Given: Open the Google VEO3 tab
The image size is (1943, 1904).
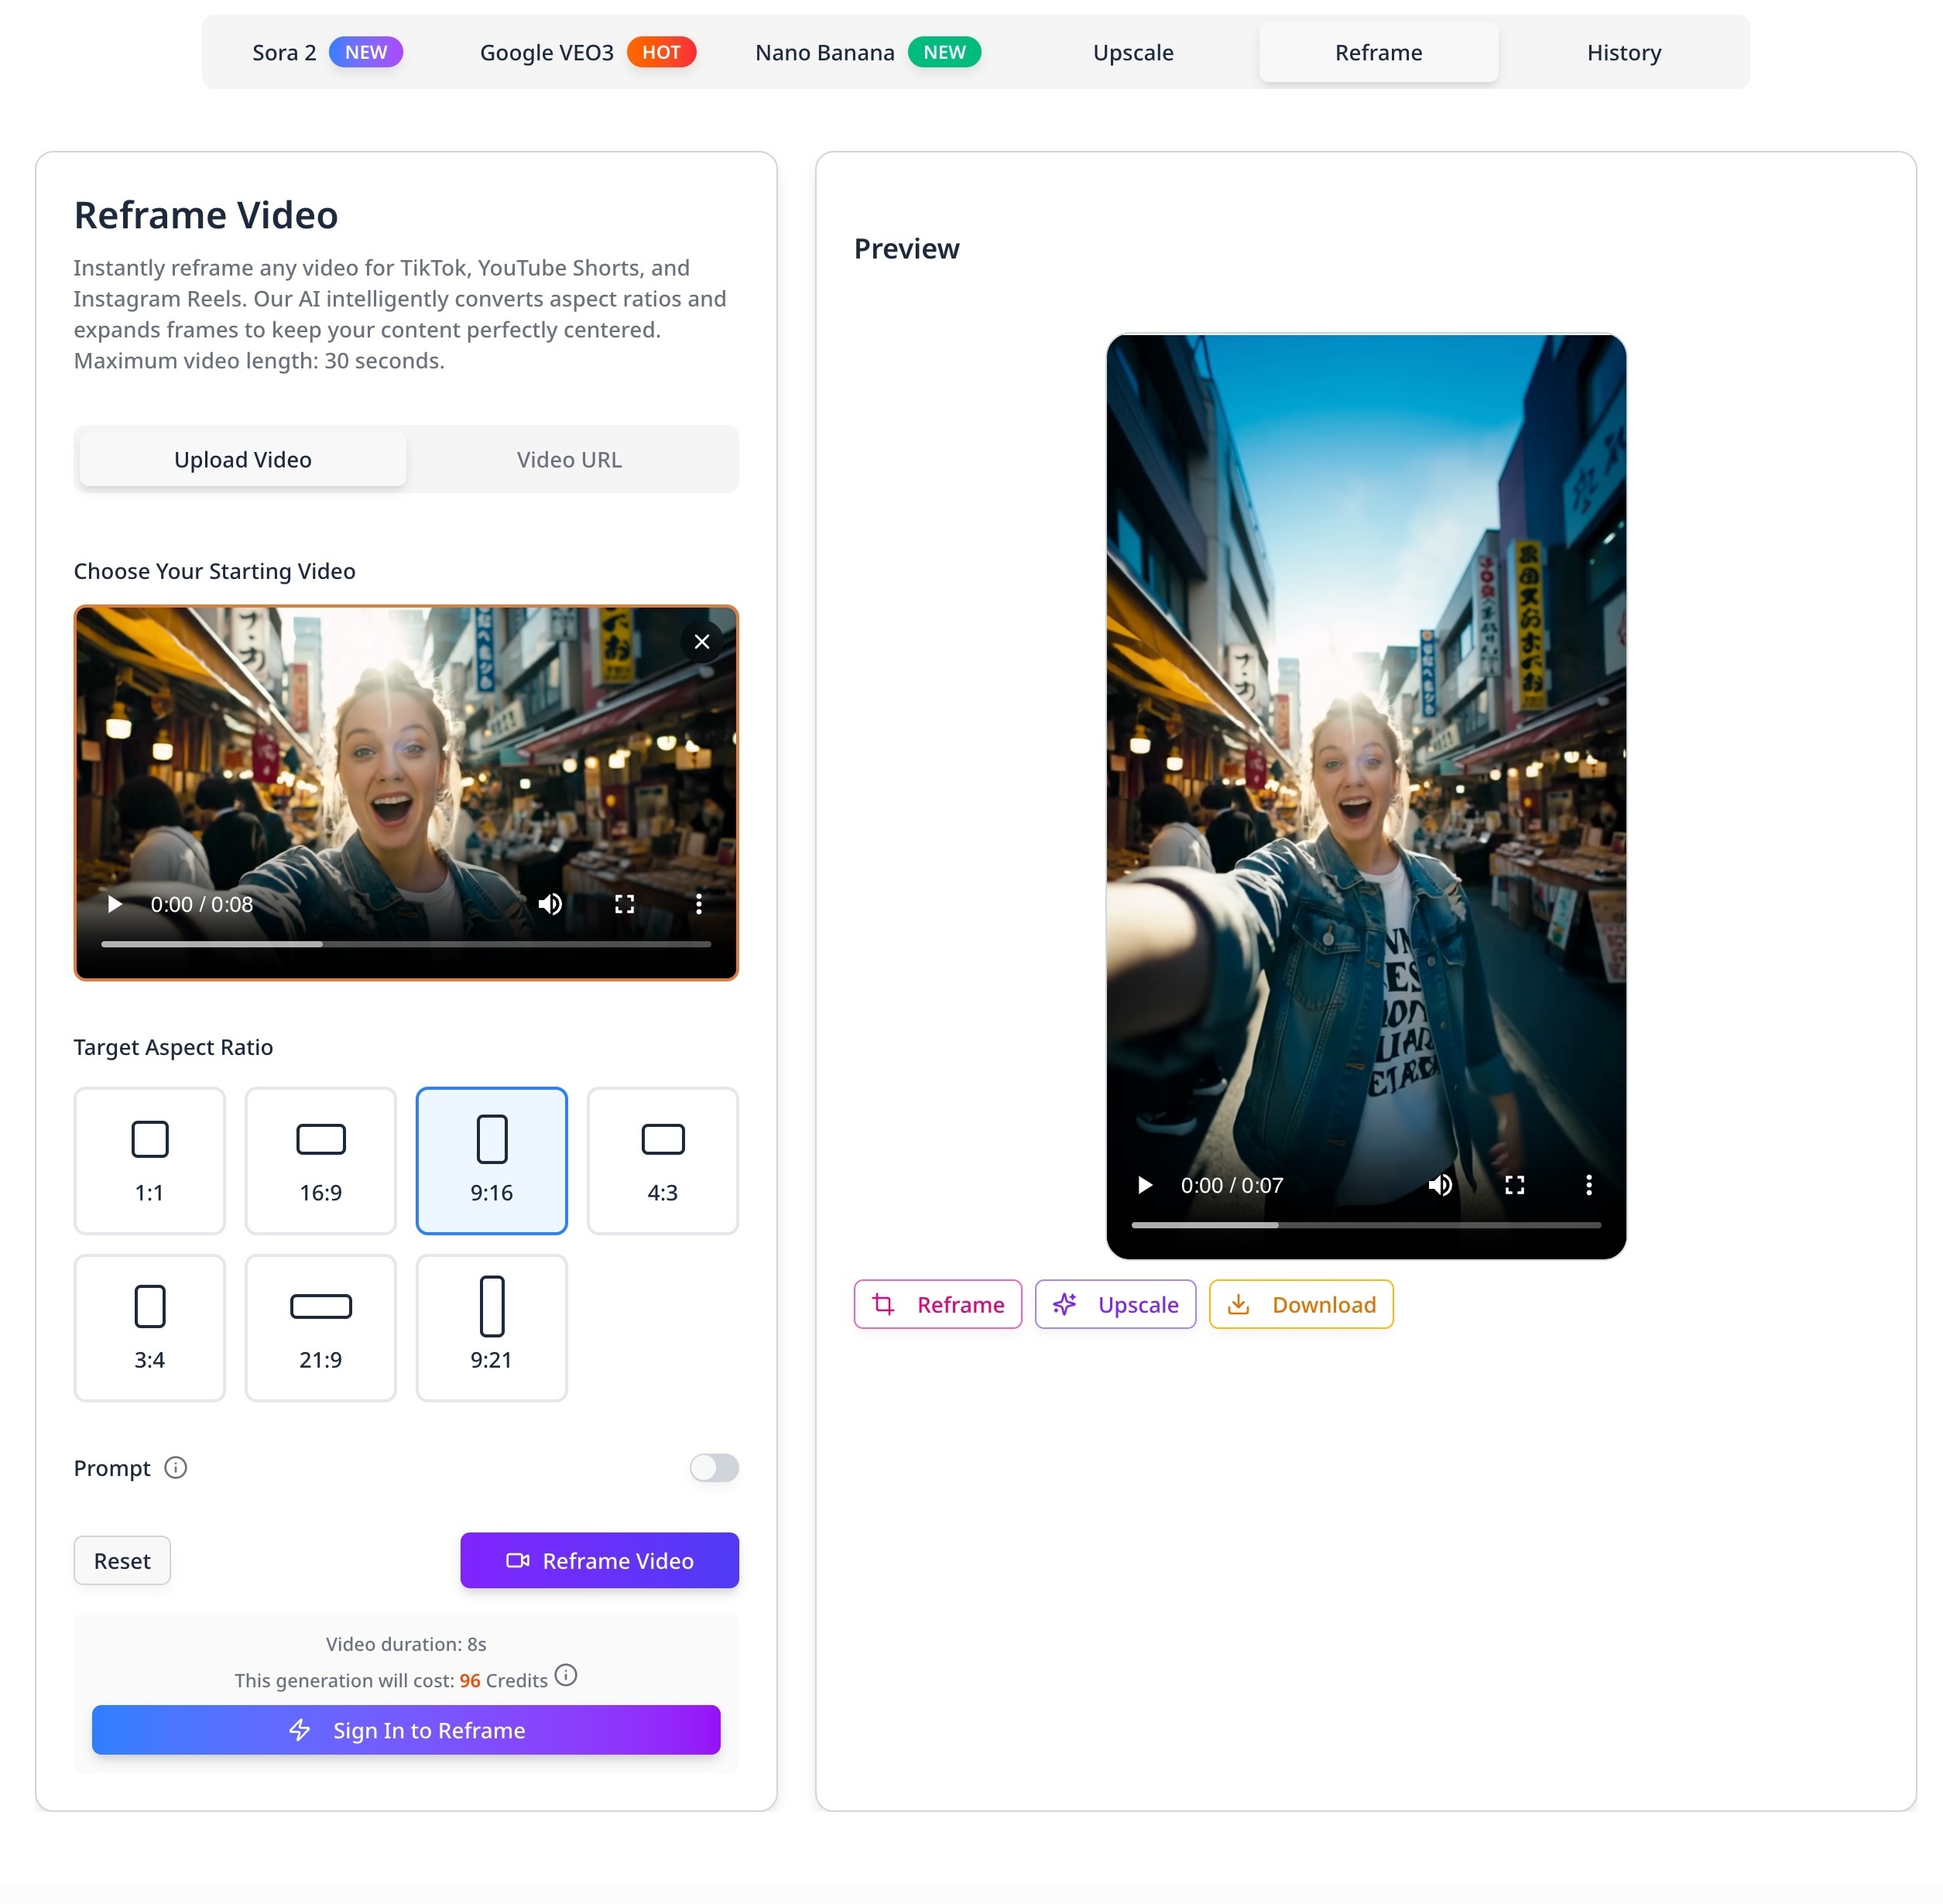Looking at the screenshot, I should pos(586,52).
